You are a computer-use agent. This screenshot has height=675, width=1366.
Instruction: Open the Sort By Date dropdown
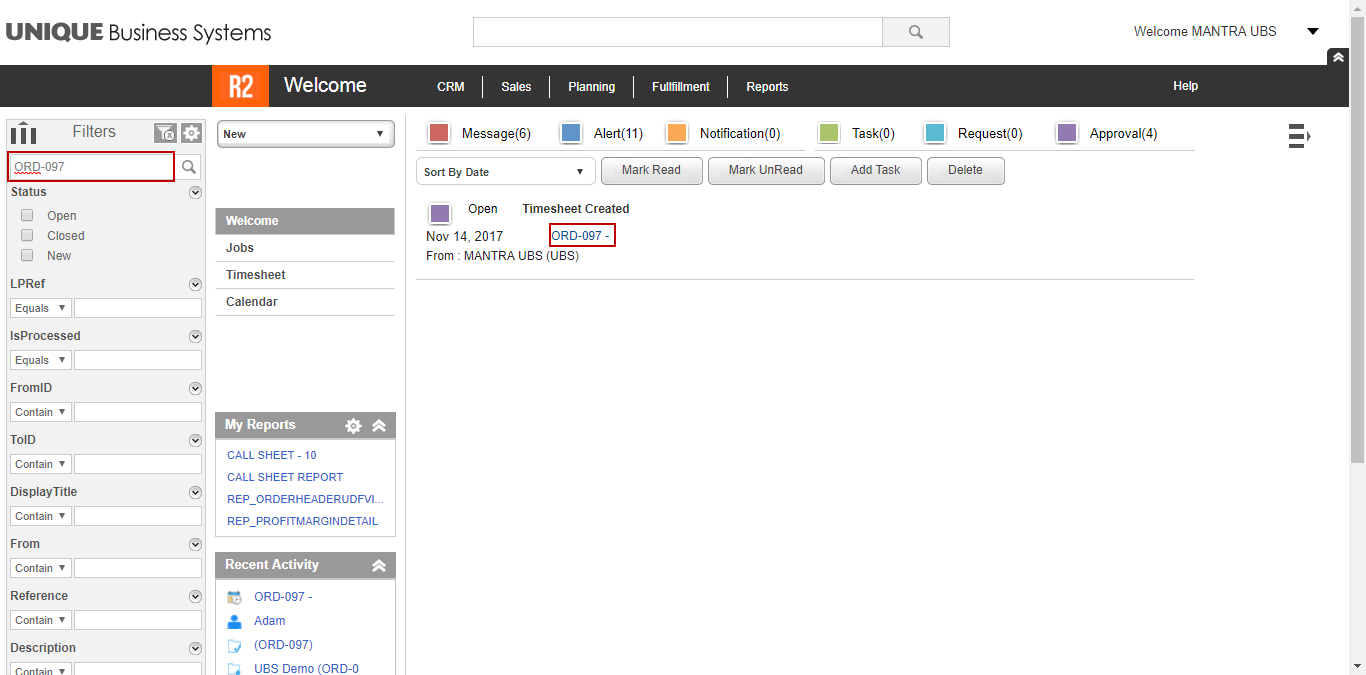click(x=505, y=172)
